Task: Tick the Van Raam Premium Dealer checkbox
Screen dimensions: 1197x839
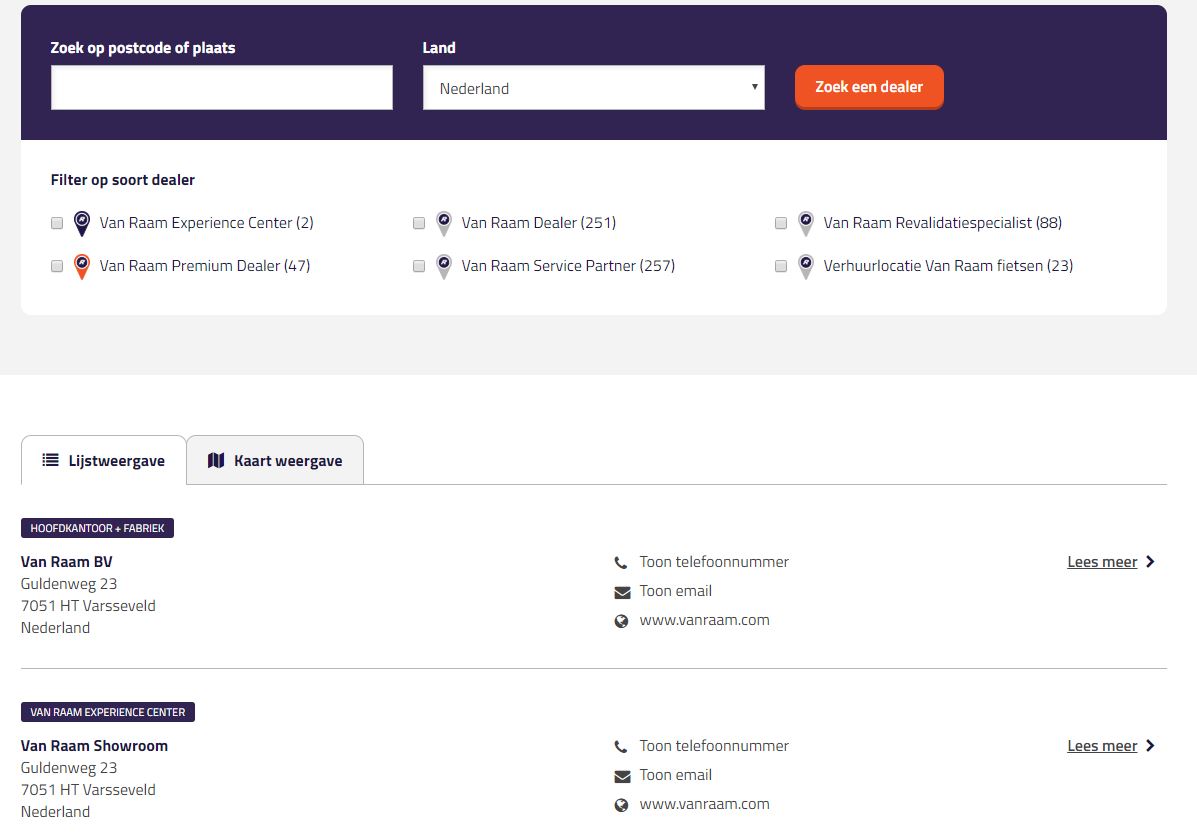Action: (x=56, y=266)
